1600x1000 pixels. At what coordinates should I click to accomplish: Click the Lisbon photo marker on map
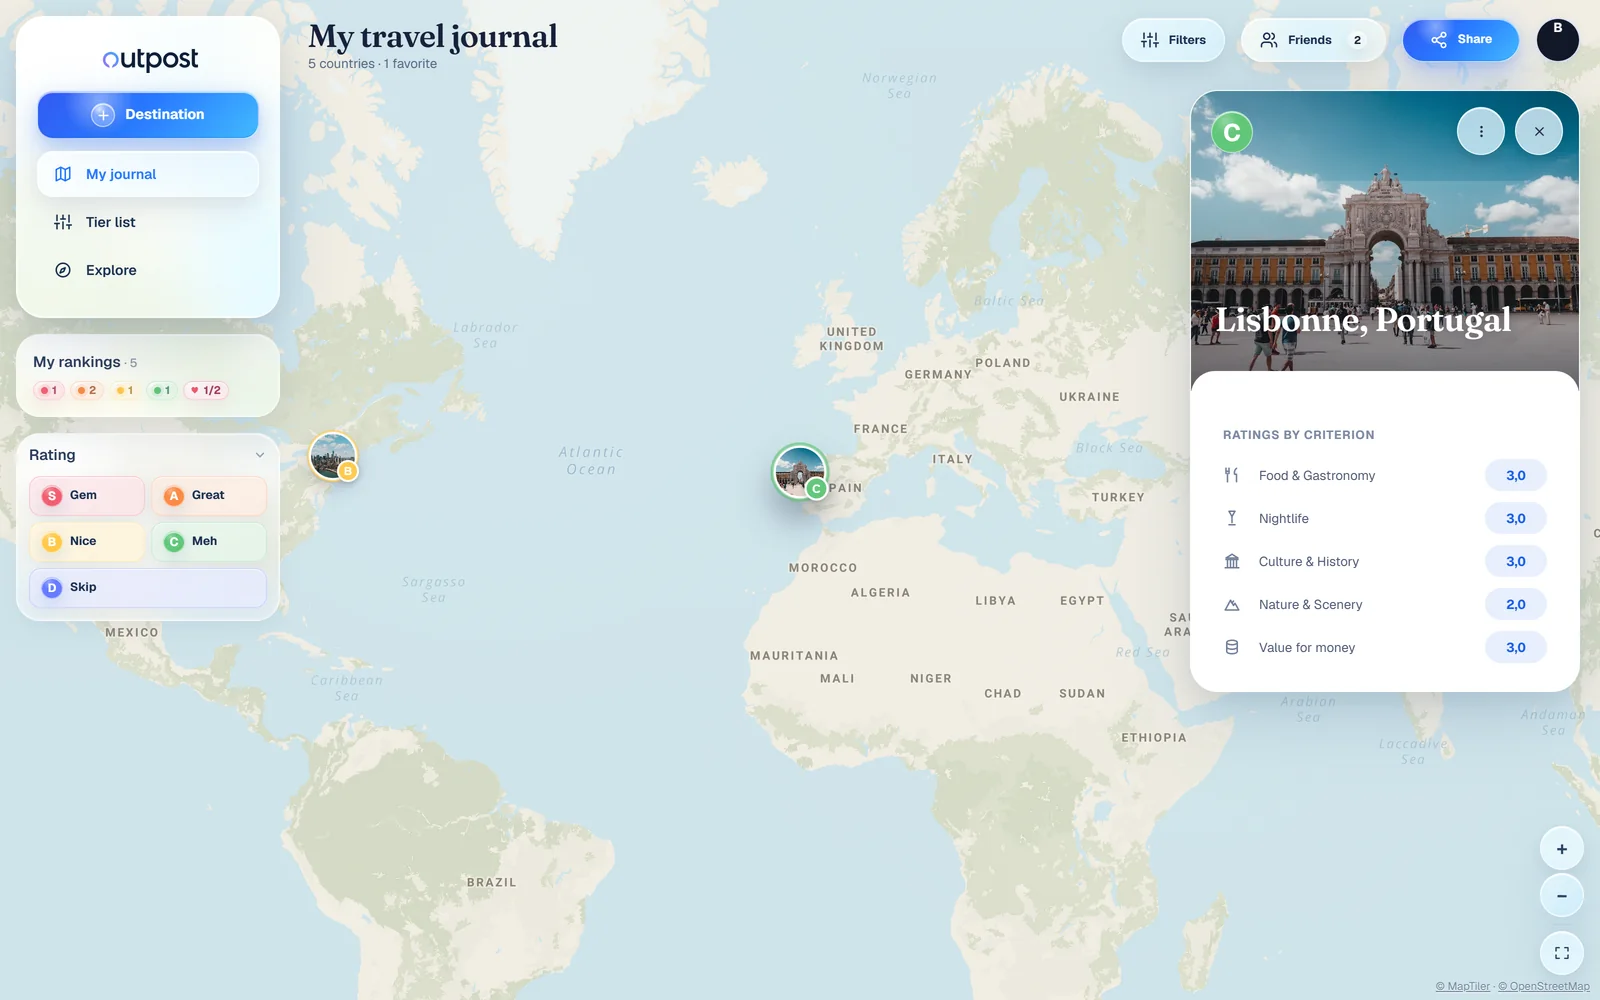tap(800, 471)
